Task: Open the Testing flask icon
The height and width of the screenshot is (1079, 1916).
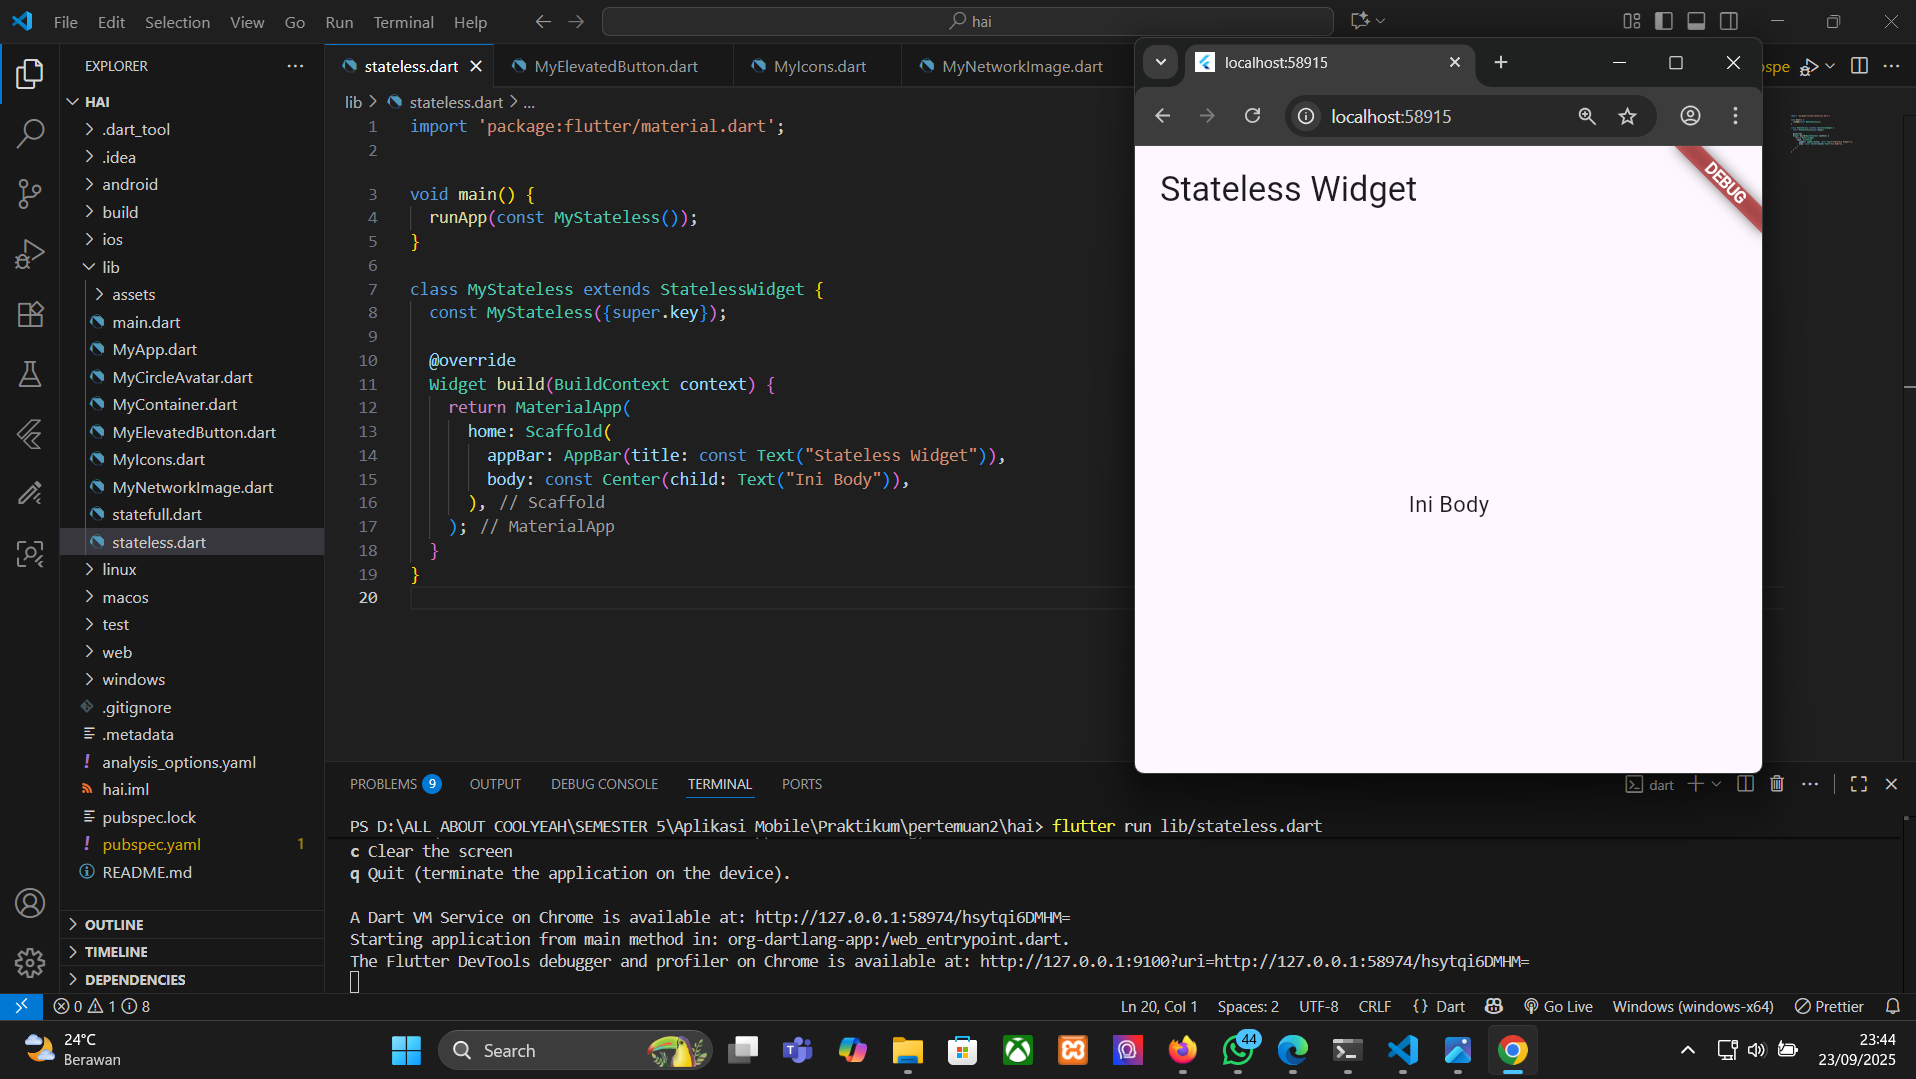Action: (x=30, y=374)
